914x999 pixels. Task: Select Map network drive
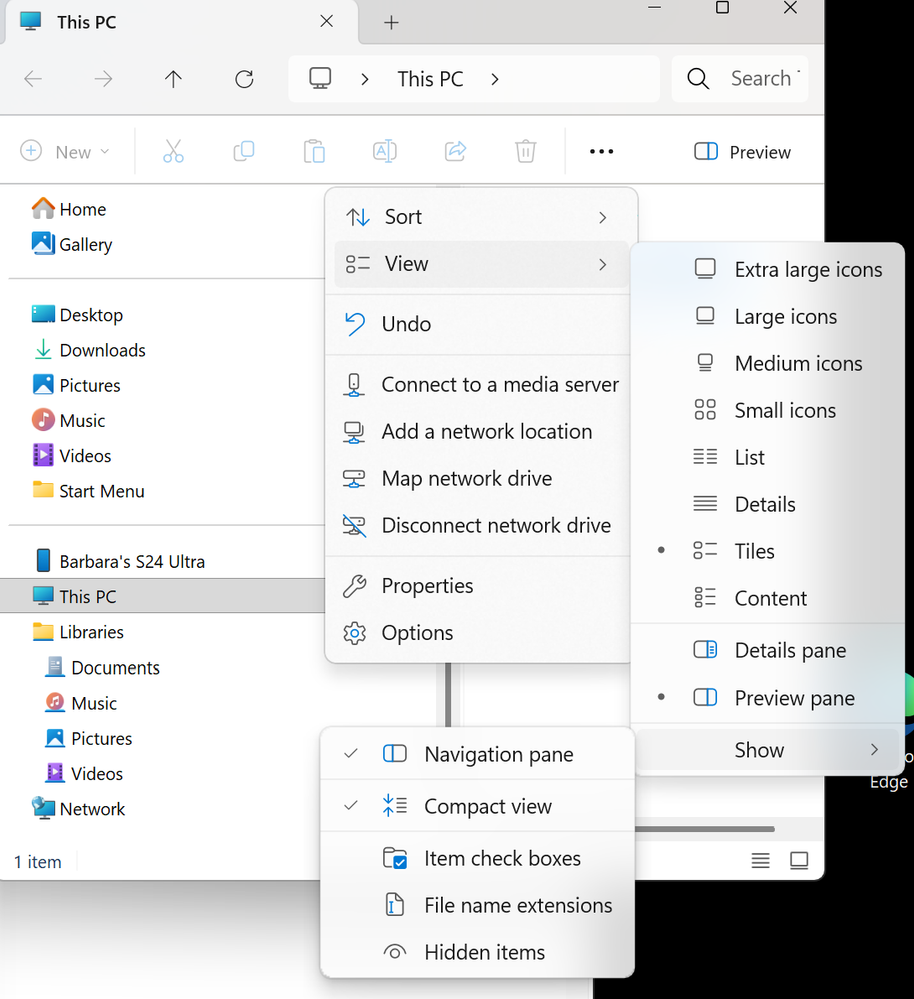coord(477,478)
